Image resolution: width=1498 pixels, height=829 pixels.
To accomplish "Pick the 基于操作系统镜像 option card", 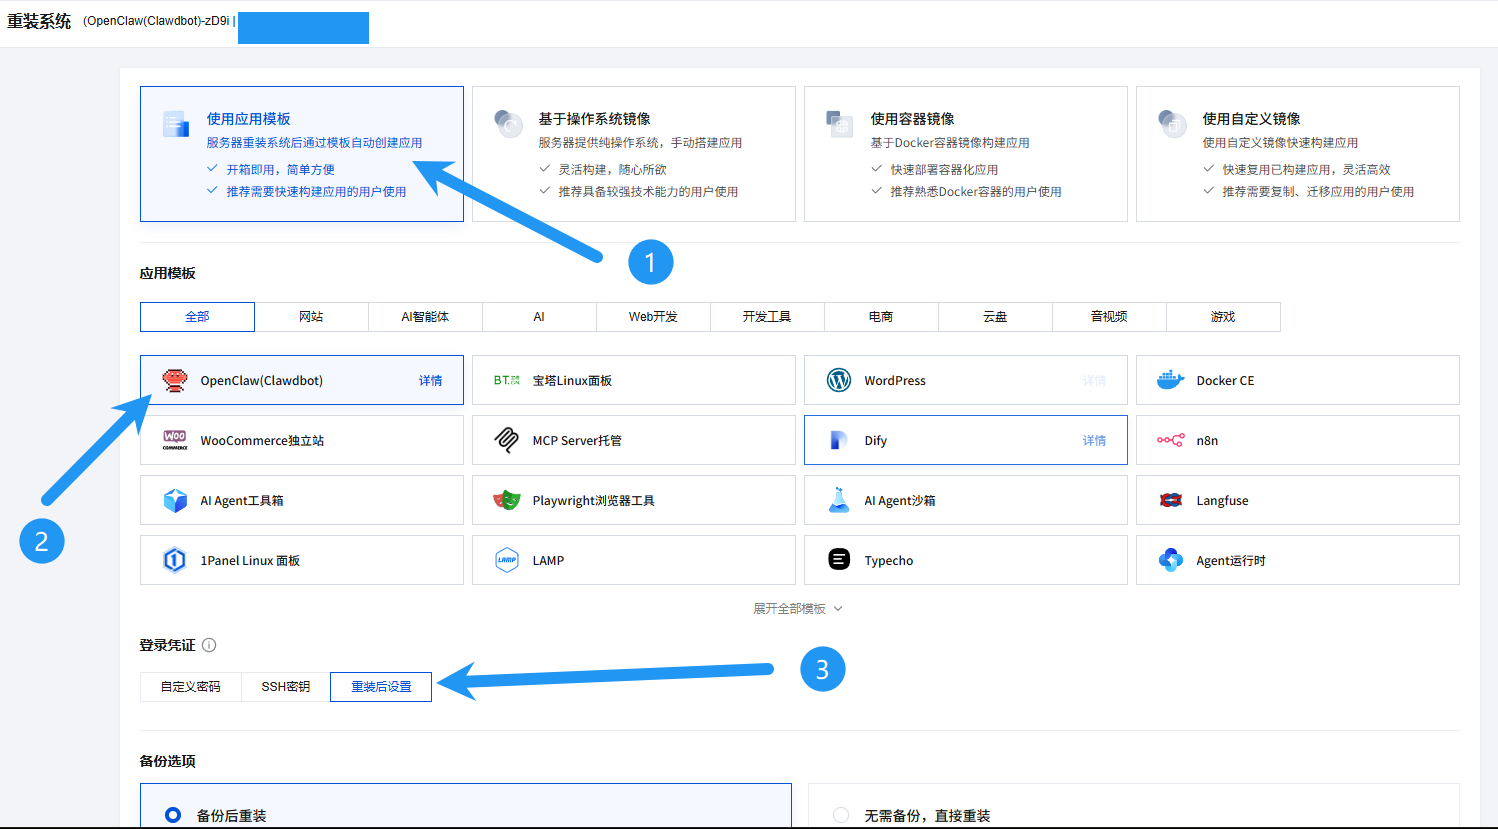I will [633, 153].
